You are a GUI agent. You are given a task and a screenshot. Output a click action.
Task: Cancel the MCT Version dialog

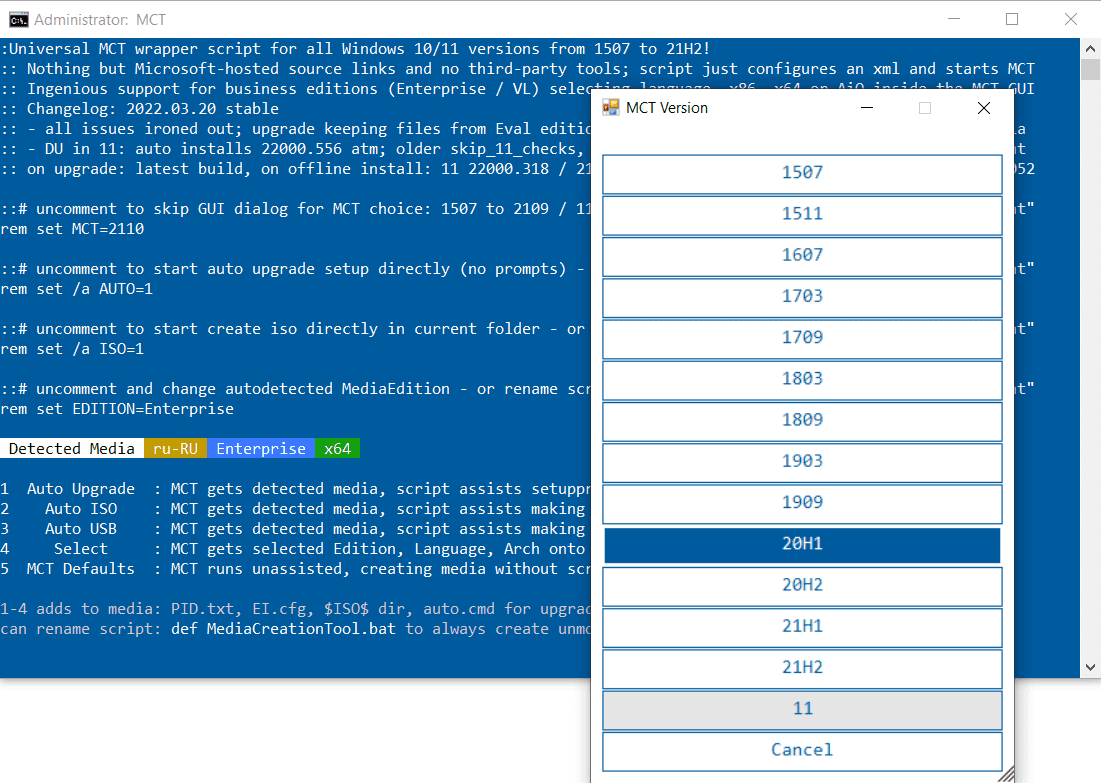coord(802,751)
